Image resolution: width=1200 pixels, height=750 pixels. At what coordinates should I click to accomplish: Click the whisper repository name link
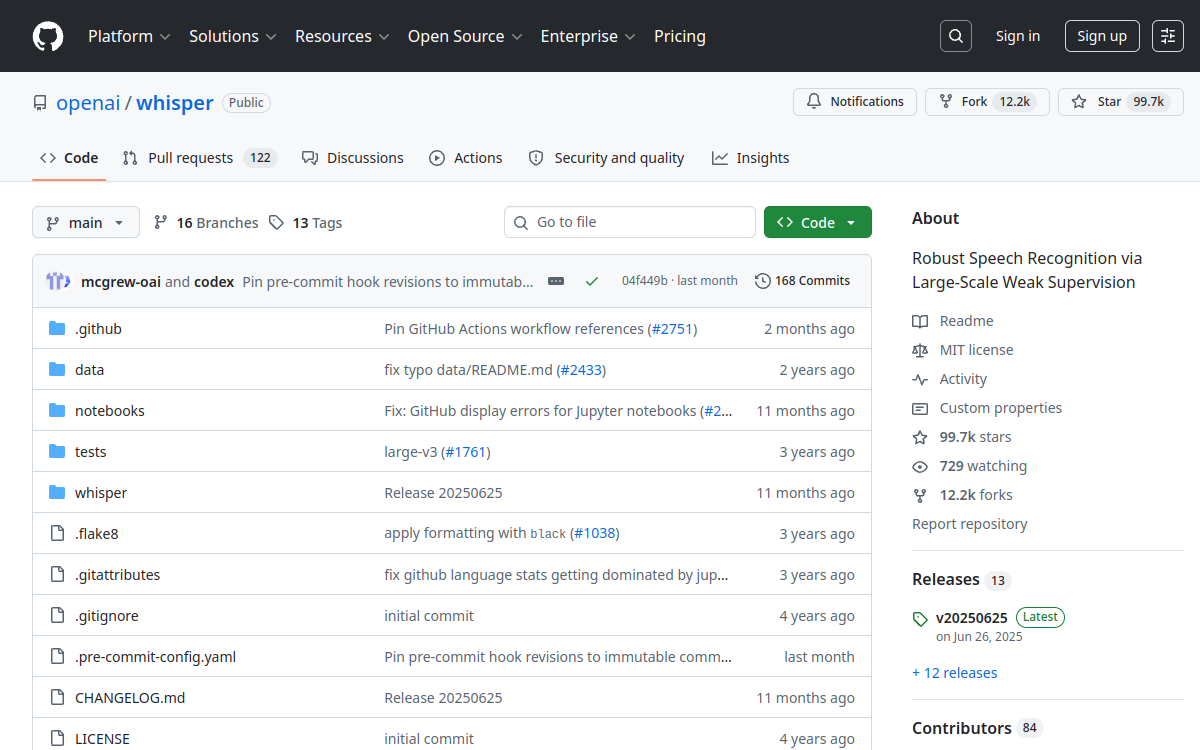pos(175,103)
